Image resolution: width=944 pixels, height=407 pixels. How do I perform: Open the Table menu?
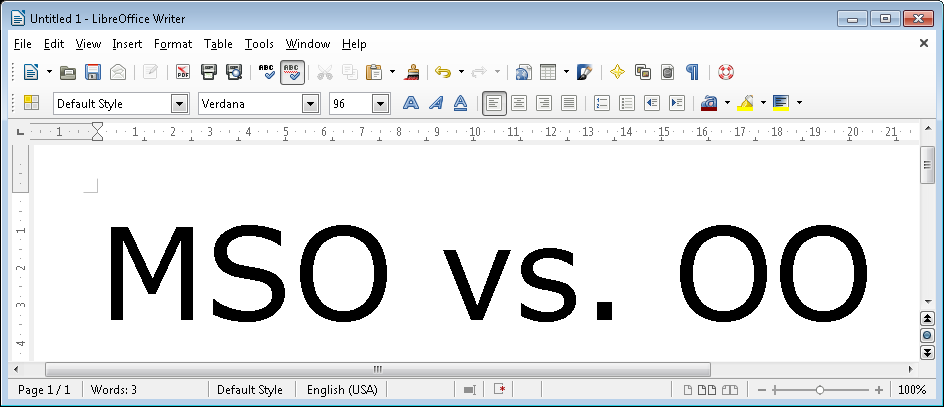(218, 44)
